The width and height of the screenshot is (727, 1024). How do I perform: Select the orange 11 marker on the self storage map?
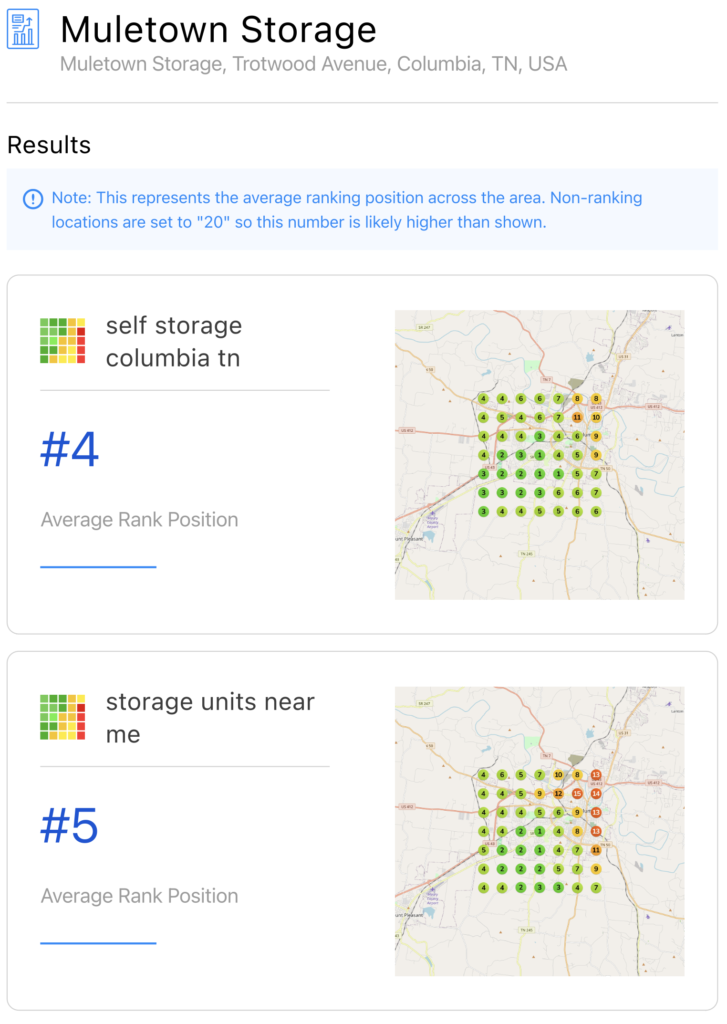(x=577, y=417)
